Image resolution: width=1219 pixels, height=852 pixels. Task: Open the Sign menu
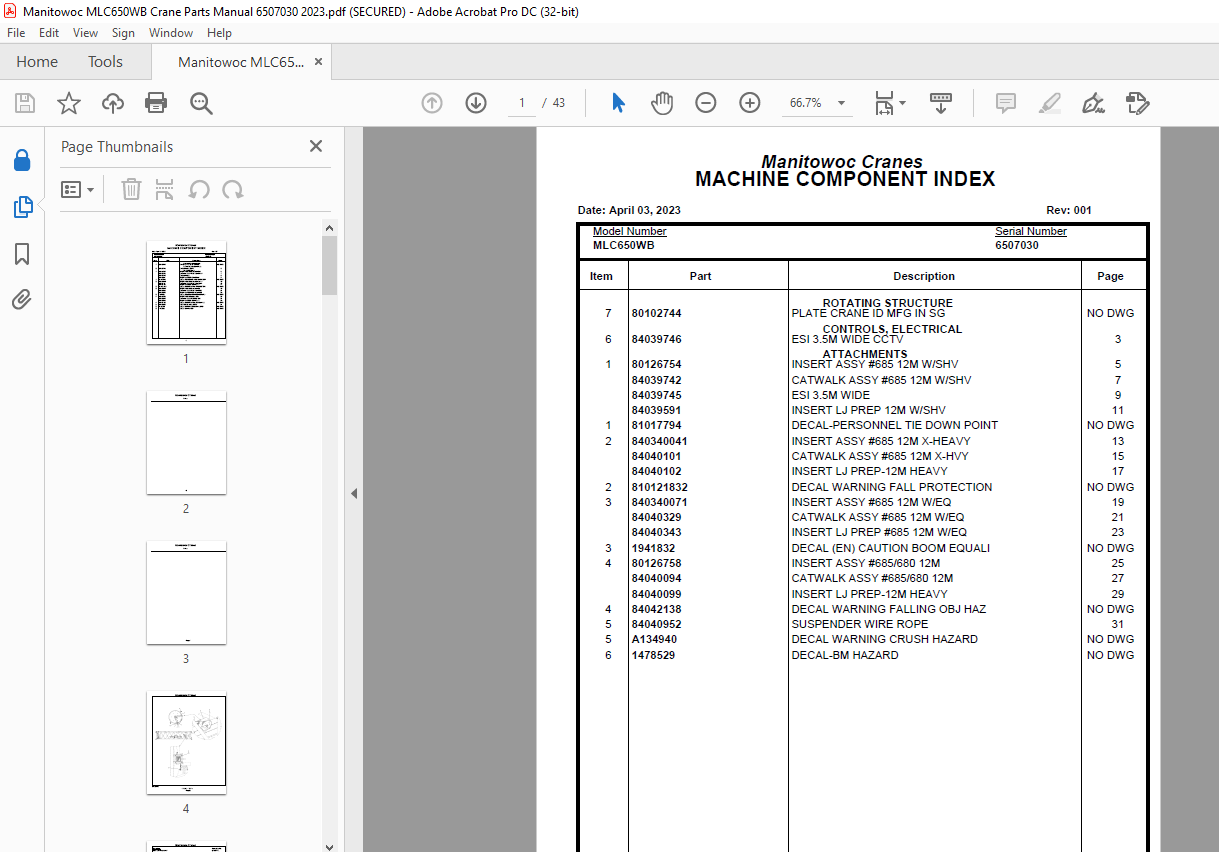(x=123, y=33)
